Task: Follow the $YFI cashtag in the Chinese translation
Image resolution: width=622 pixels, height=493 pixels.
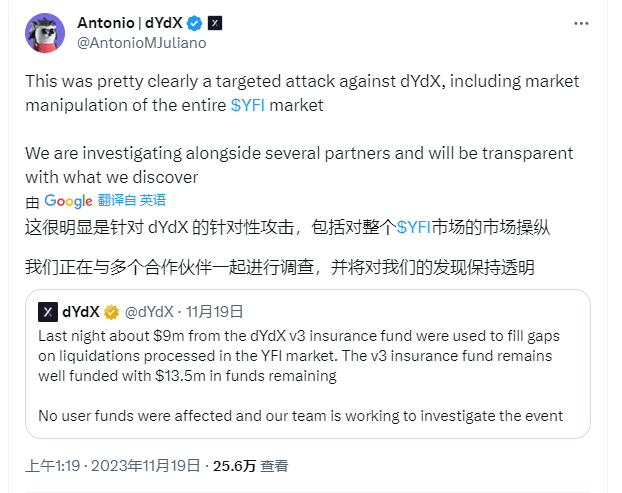Action: tap(414, 228)
